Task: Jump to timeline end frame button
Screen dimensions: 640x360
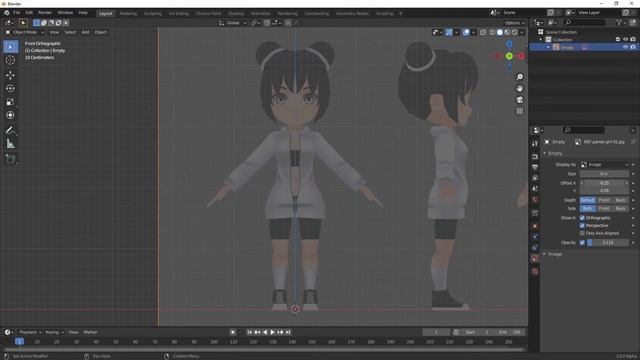Action: click(x=288, y=333)
